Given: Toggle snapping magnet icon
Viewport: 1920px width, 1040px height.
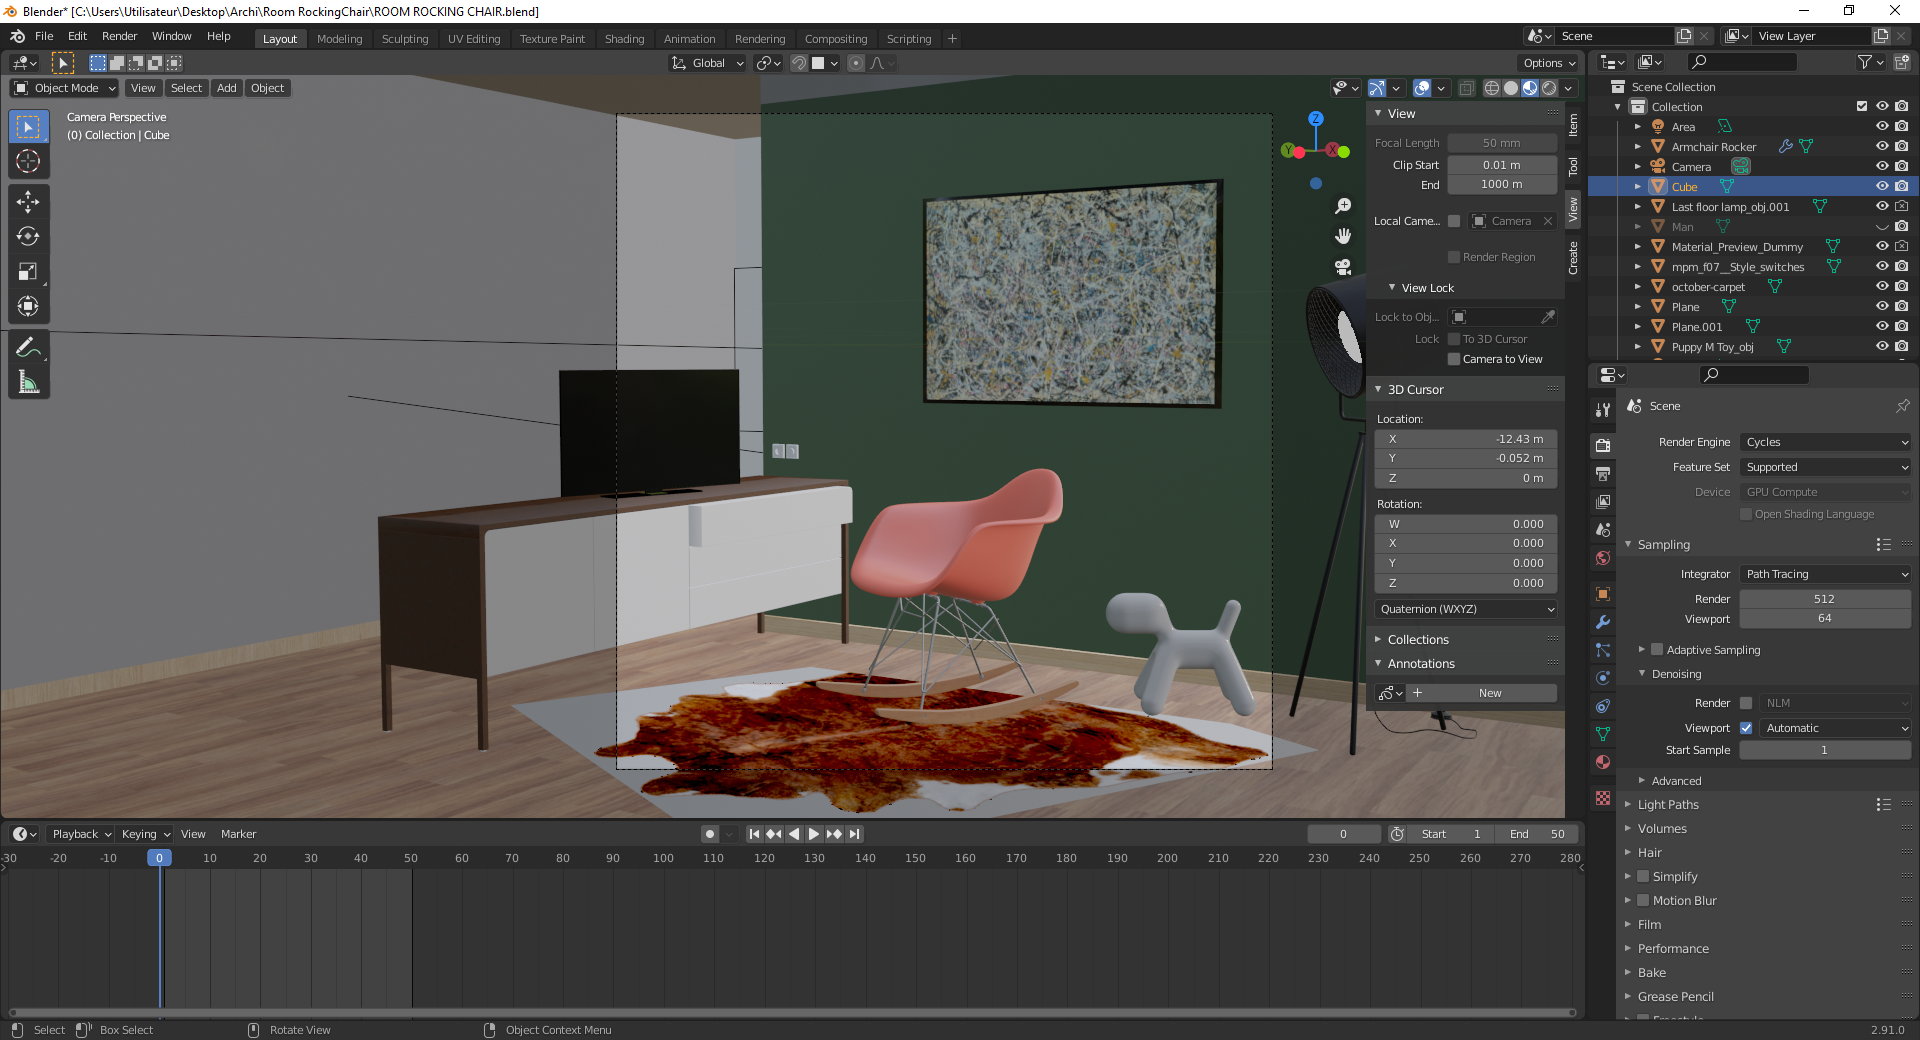Looking at the screenshot, I should 798,63.
